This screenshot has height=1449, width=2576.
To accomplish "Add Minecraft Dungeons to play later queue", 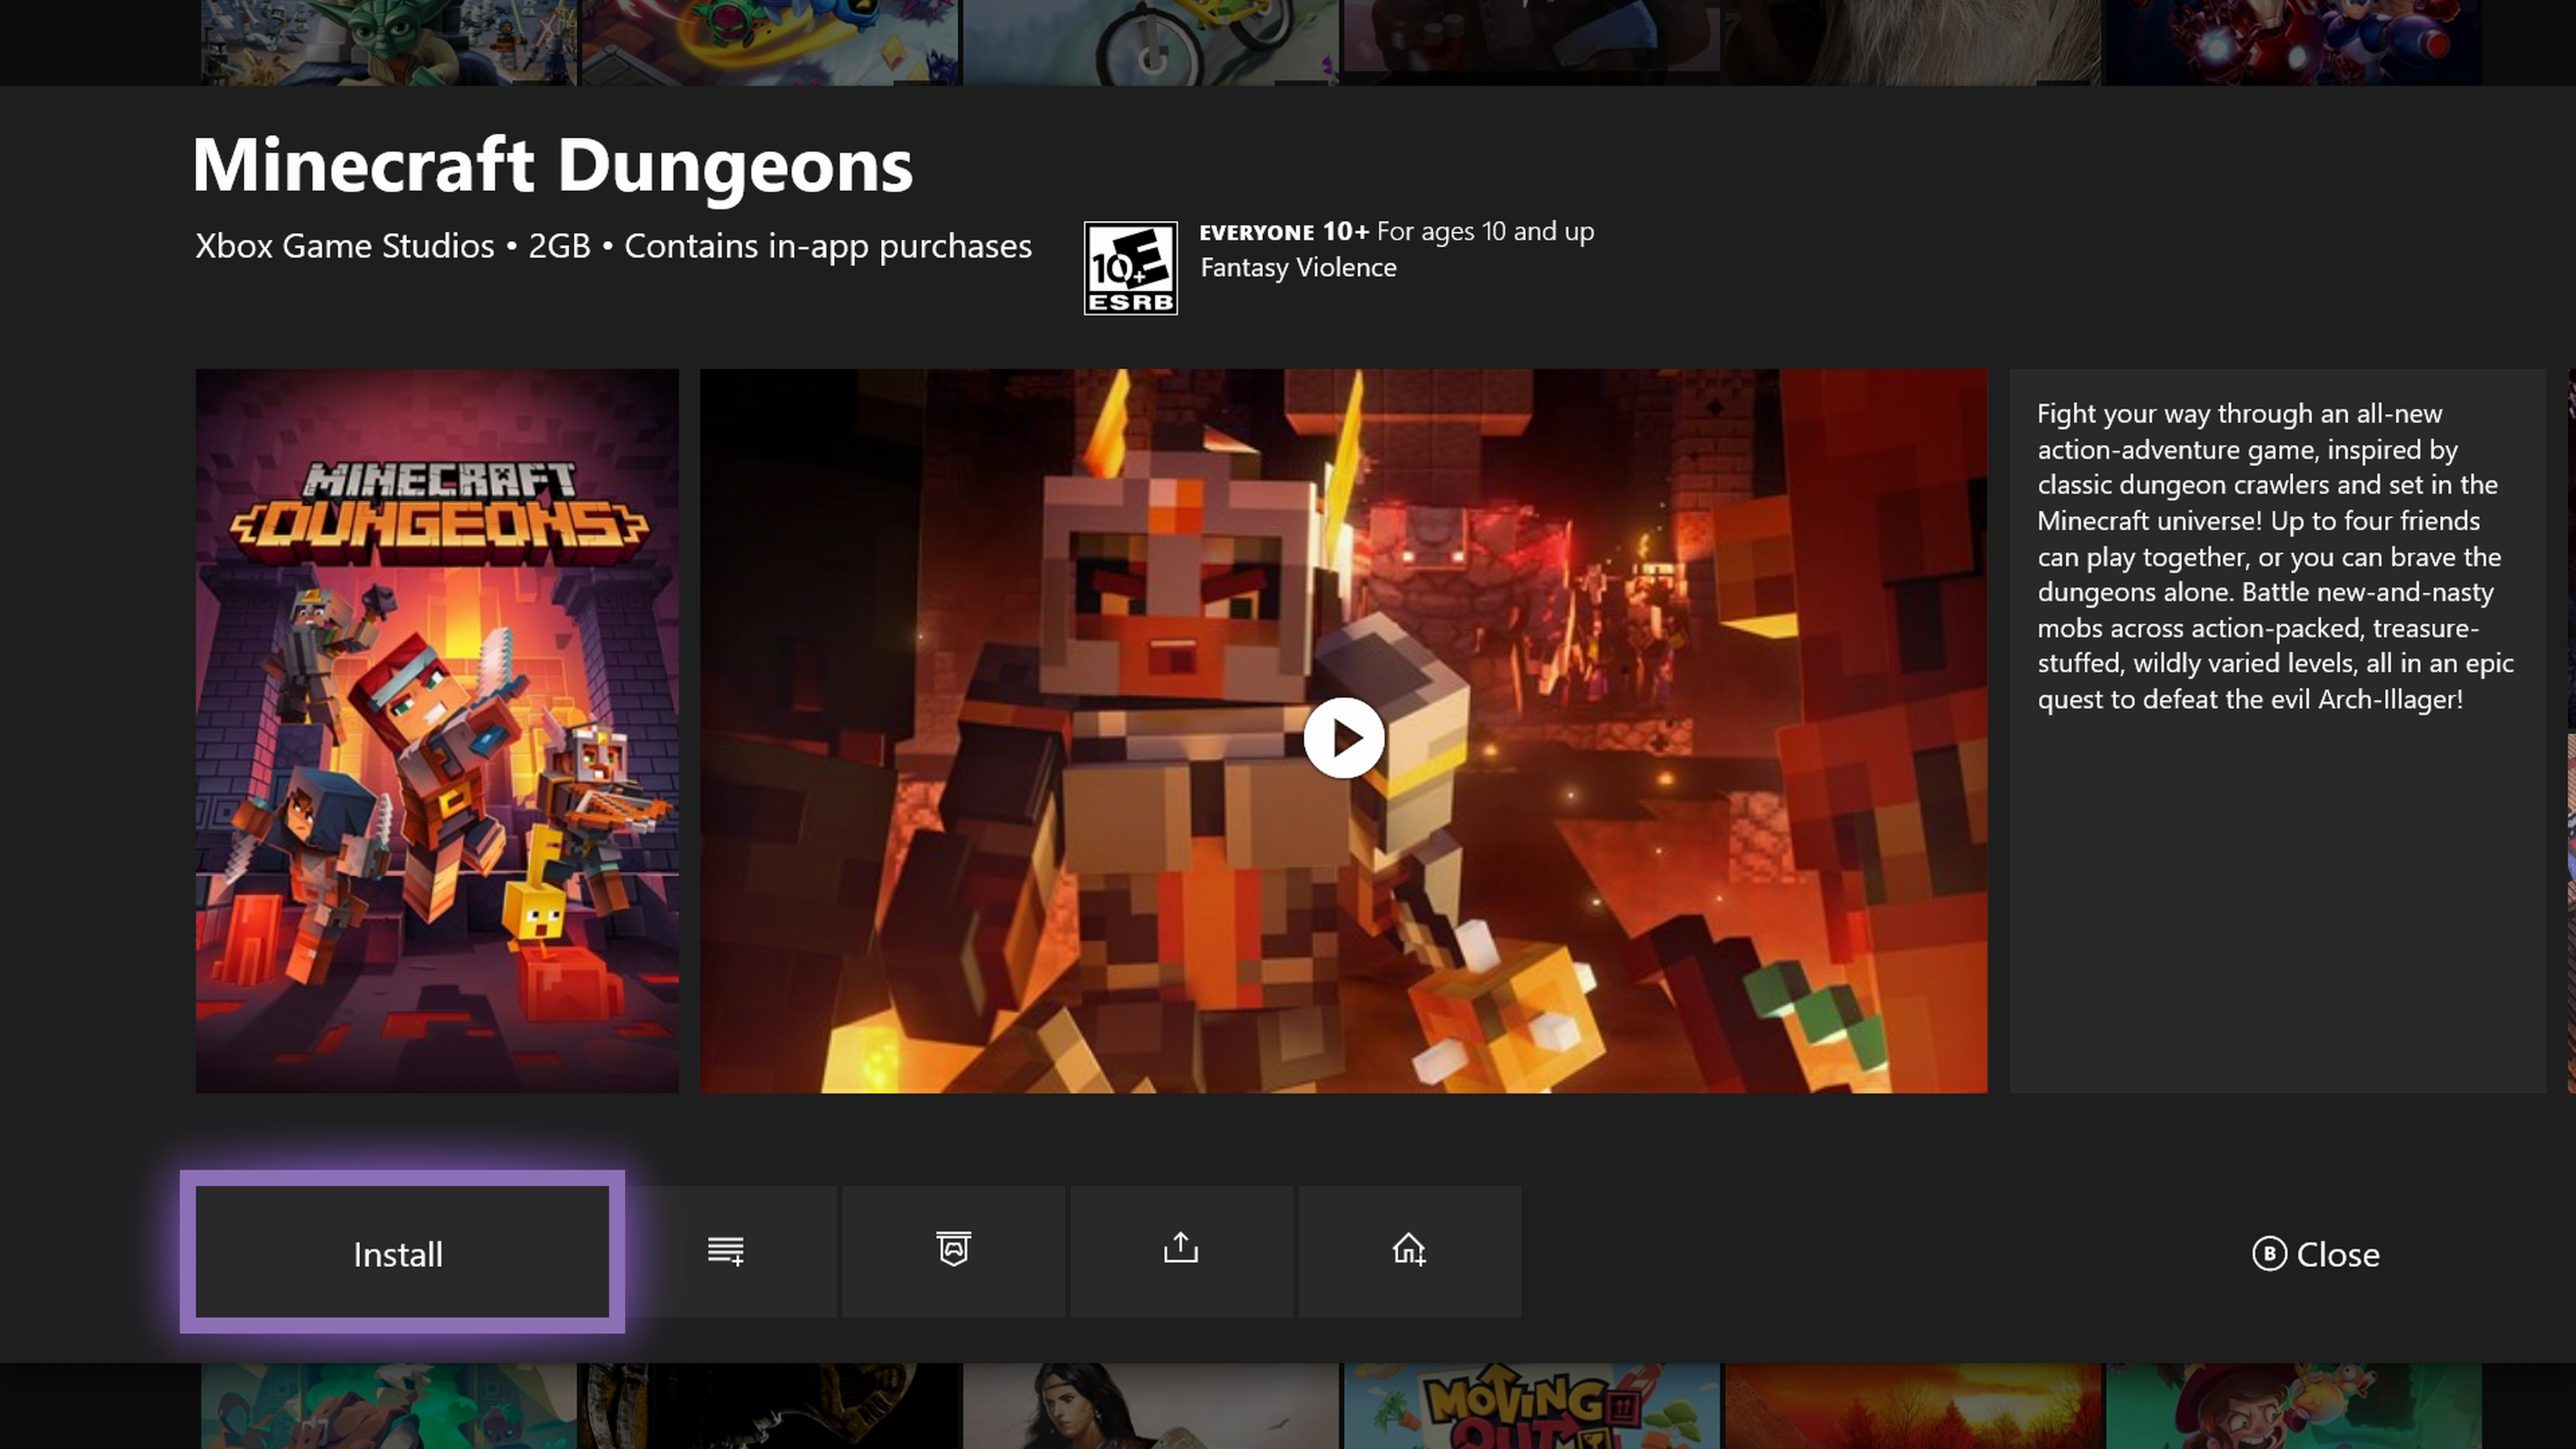I will [x=726, y=1252].
